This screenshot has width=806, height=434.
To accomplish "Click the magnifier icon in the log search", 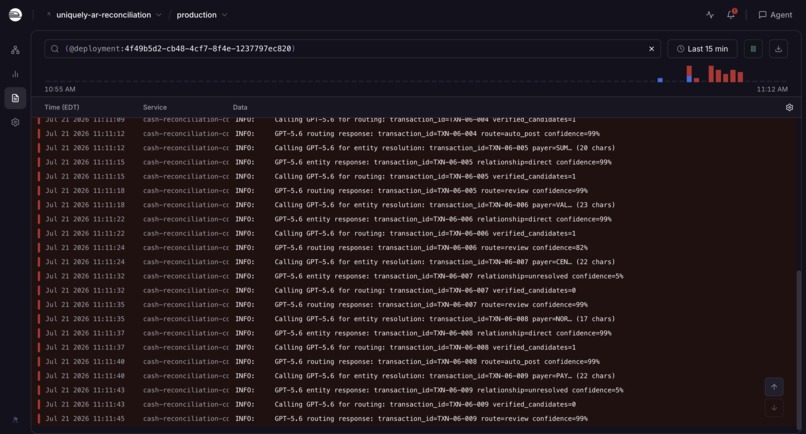I will (54, 49).
